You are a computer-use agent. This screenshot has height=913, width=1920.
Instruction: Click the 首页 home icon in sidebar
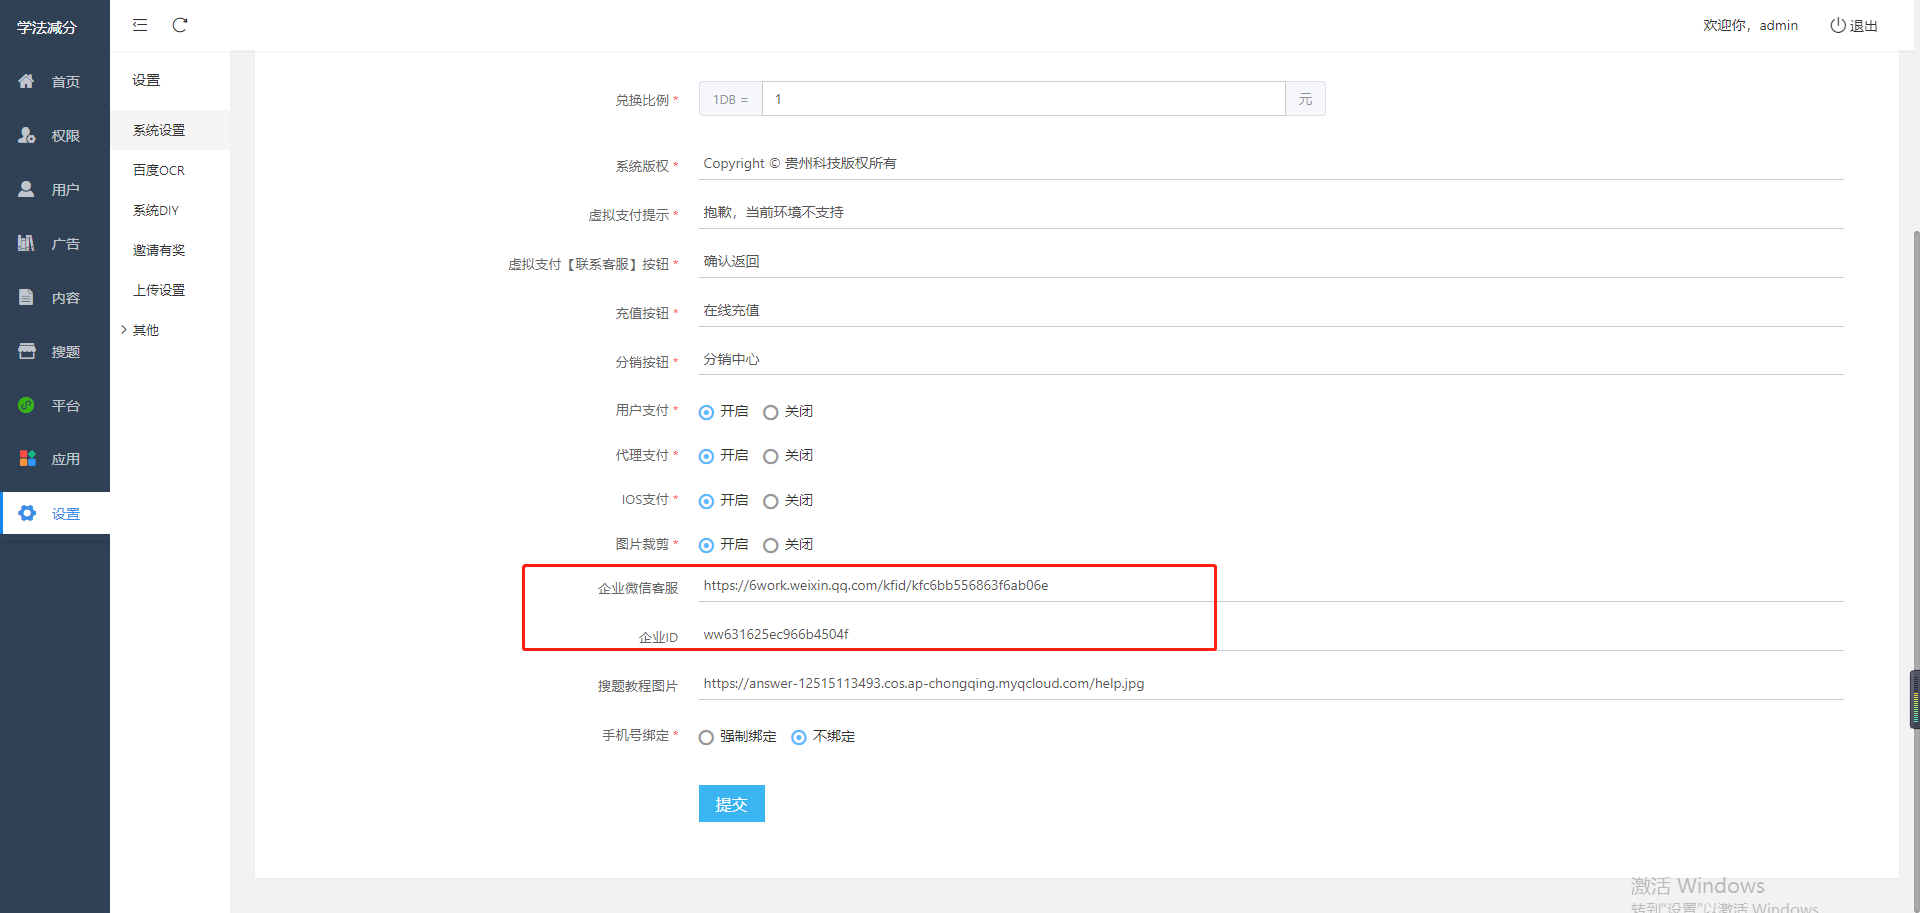tap(27, 81)
